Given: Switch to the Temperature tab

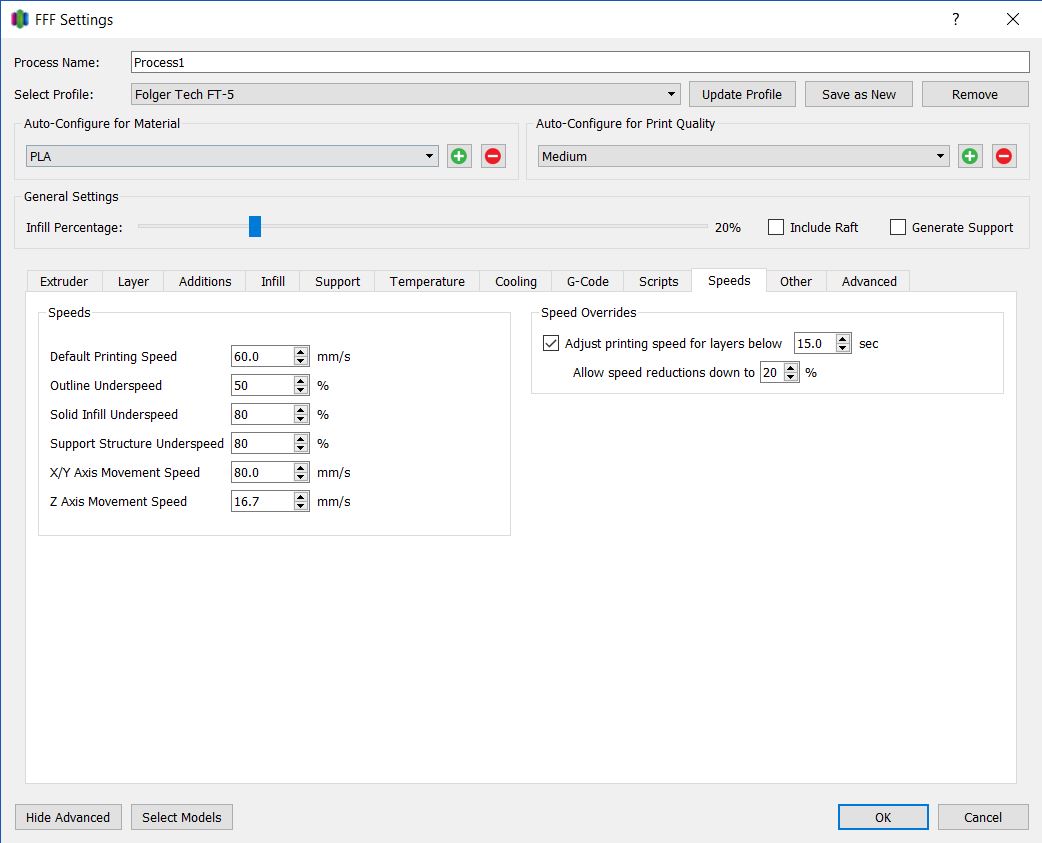Looking at the screenshot, I should [427, 281].
